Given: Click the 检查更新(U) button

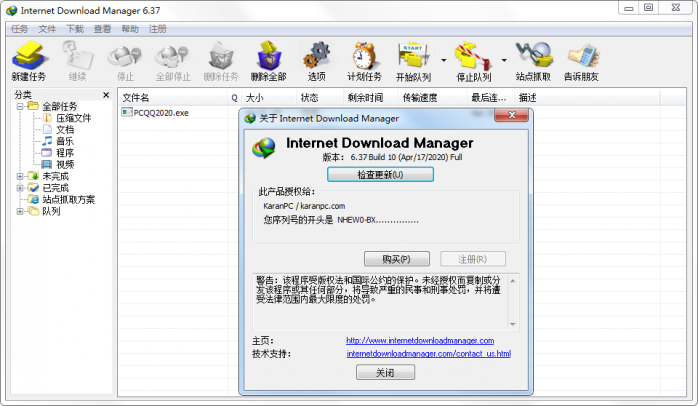Looking at the screenshot, I should point(380,175).
